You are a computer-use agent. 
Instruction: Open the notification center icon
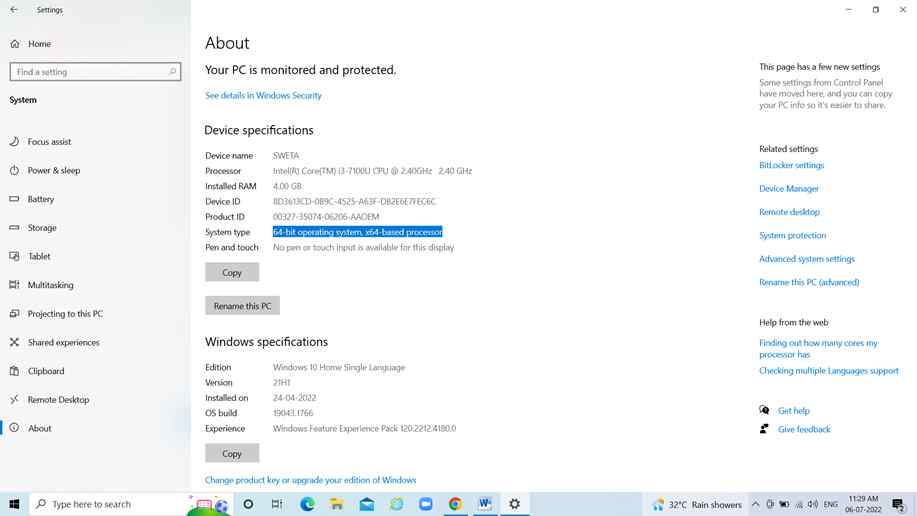pyautogui.click(x=899, y=504)
